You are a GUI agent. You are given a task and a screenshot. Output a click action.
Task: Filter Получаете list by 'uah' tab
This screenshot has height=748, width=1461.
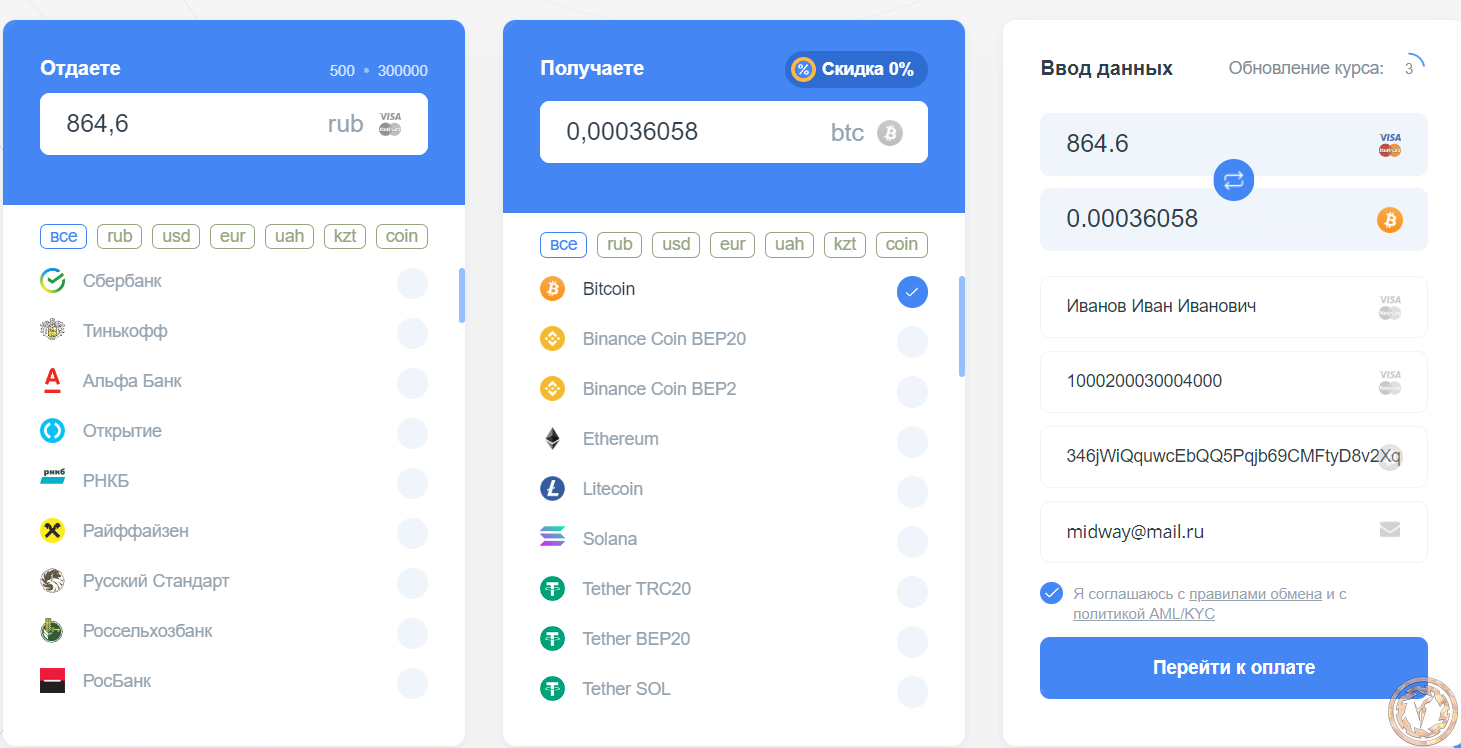pyautogui.click(x=790, y=244)
